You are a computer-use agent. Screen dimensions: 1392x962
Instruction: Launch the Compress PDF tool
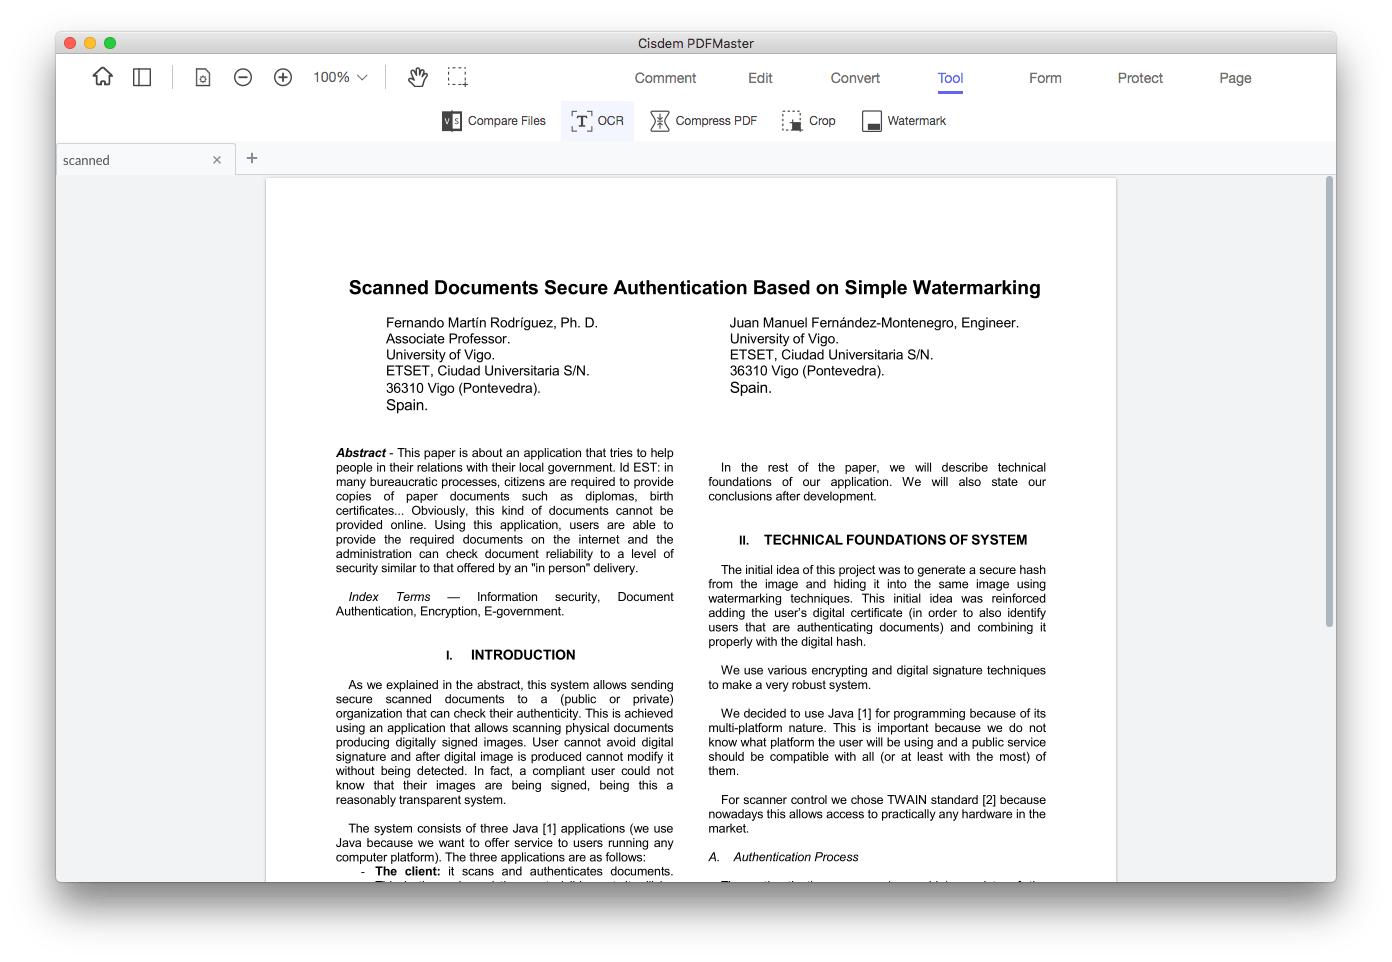point(703,120)
